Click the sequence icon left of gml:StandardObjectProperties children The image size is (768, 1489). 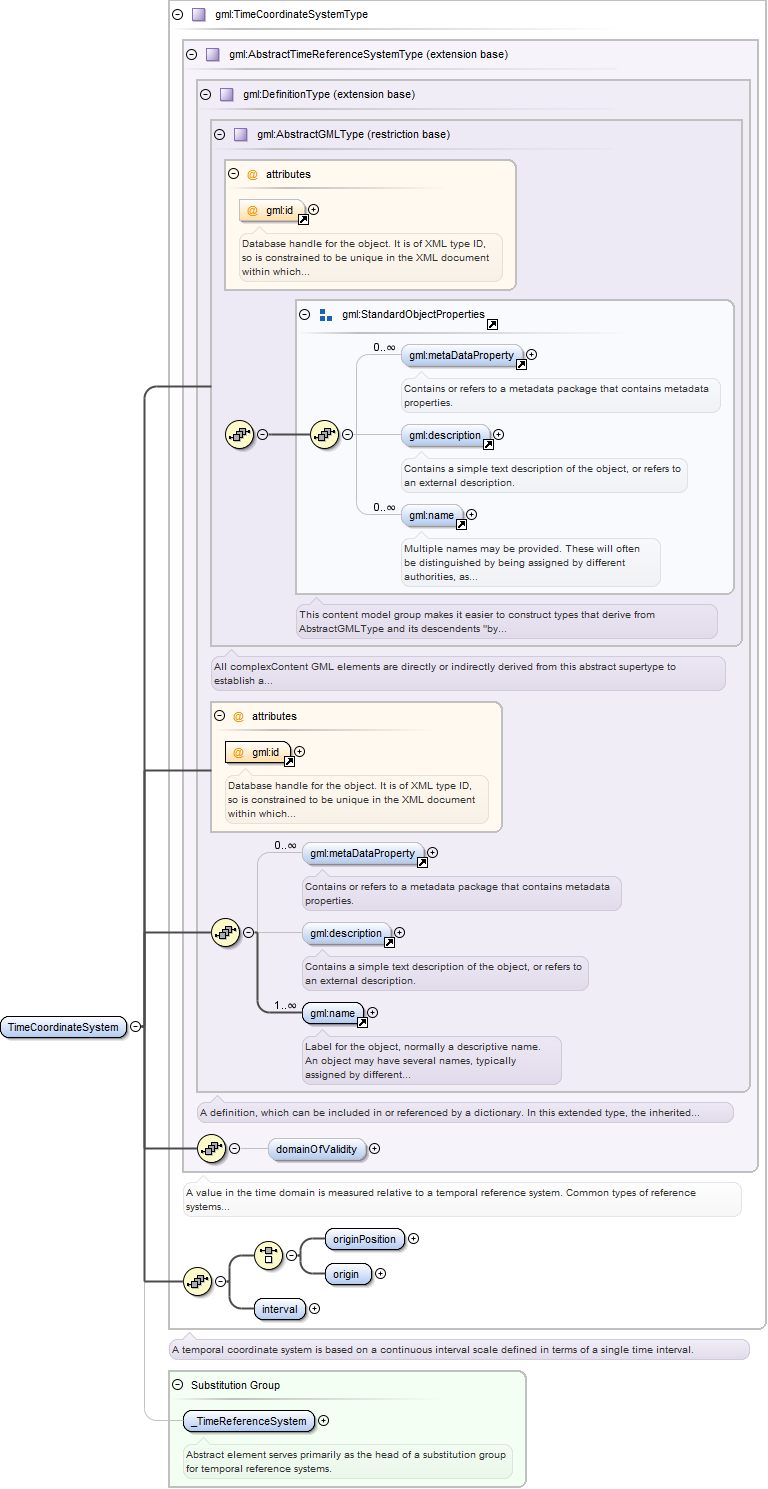tap(325, 434)
